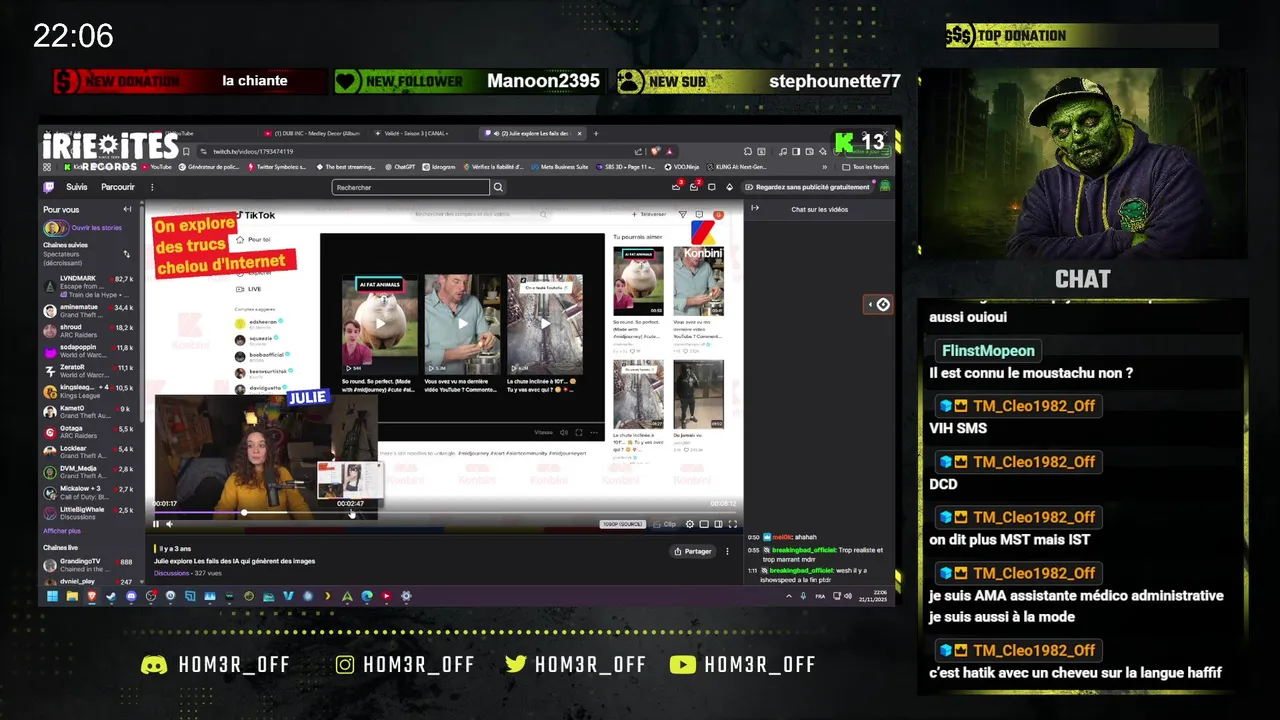
Task: Open the taskbar clock and date
Action: pyautogui.click(x=872, y=596)
